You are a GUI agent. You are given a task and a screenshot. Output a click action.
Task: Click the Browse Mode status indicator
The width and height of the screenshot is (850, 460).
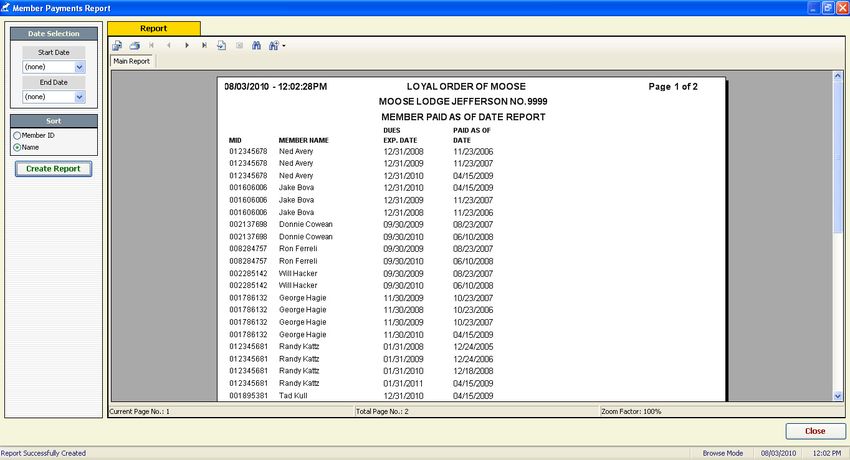pos(723,453)
